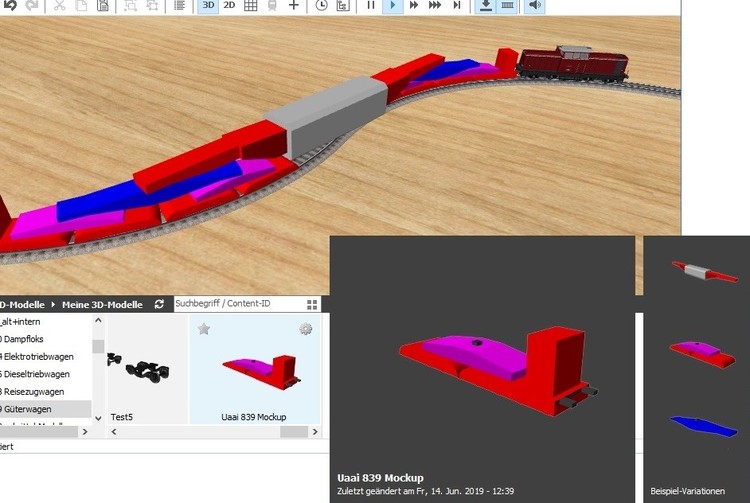Click gear icon on Uaai 839 Mockup
The image size is (750, 503).
pyautogui.click(x=305, y=329)
